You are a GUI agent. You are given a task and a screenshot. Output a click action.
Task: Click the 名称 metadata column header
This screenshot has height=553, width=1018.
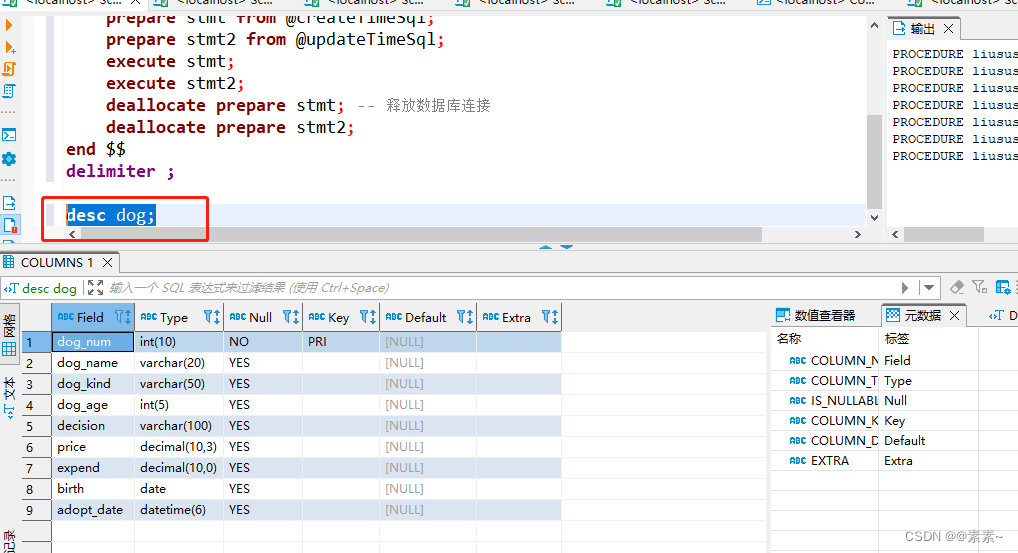pyautogui.click(x=825, y=338)
